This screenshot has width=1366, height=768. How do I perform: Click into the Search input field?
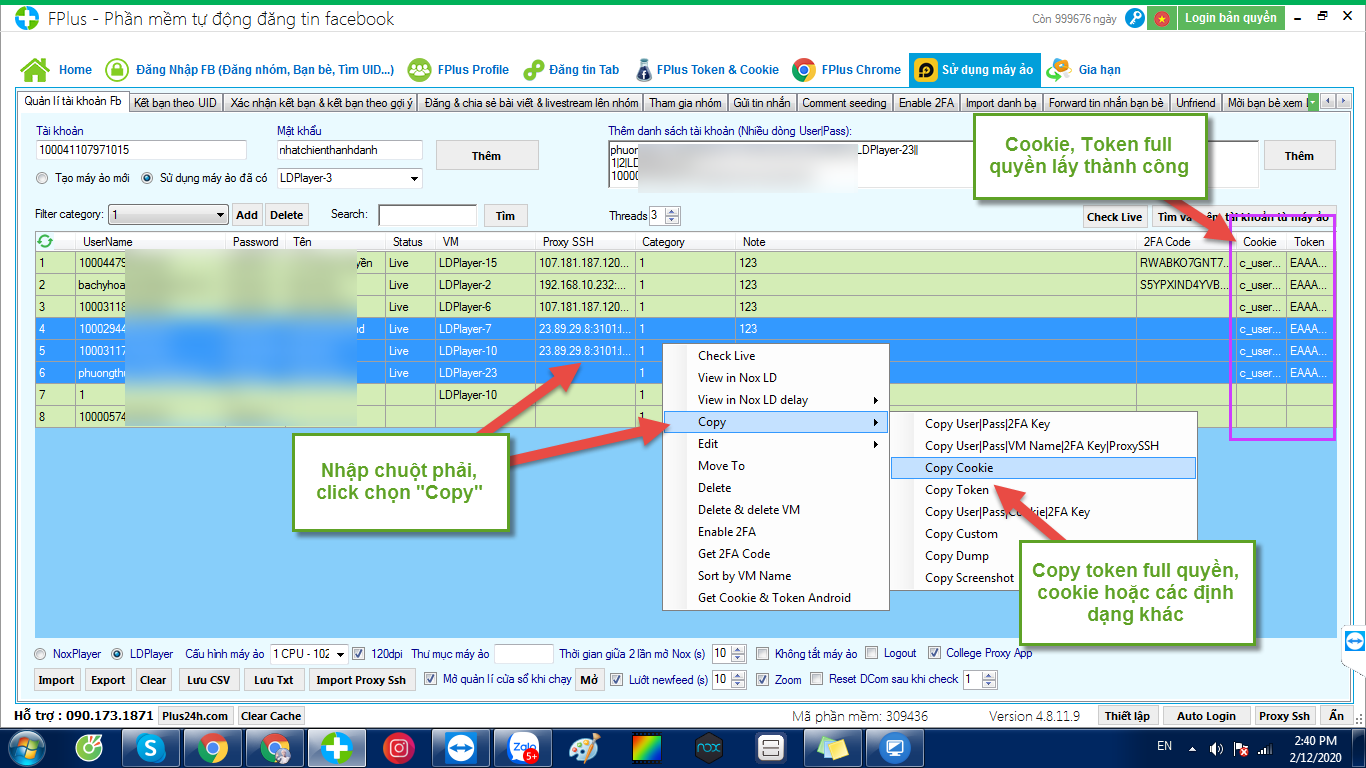click(x=428, y=215)
